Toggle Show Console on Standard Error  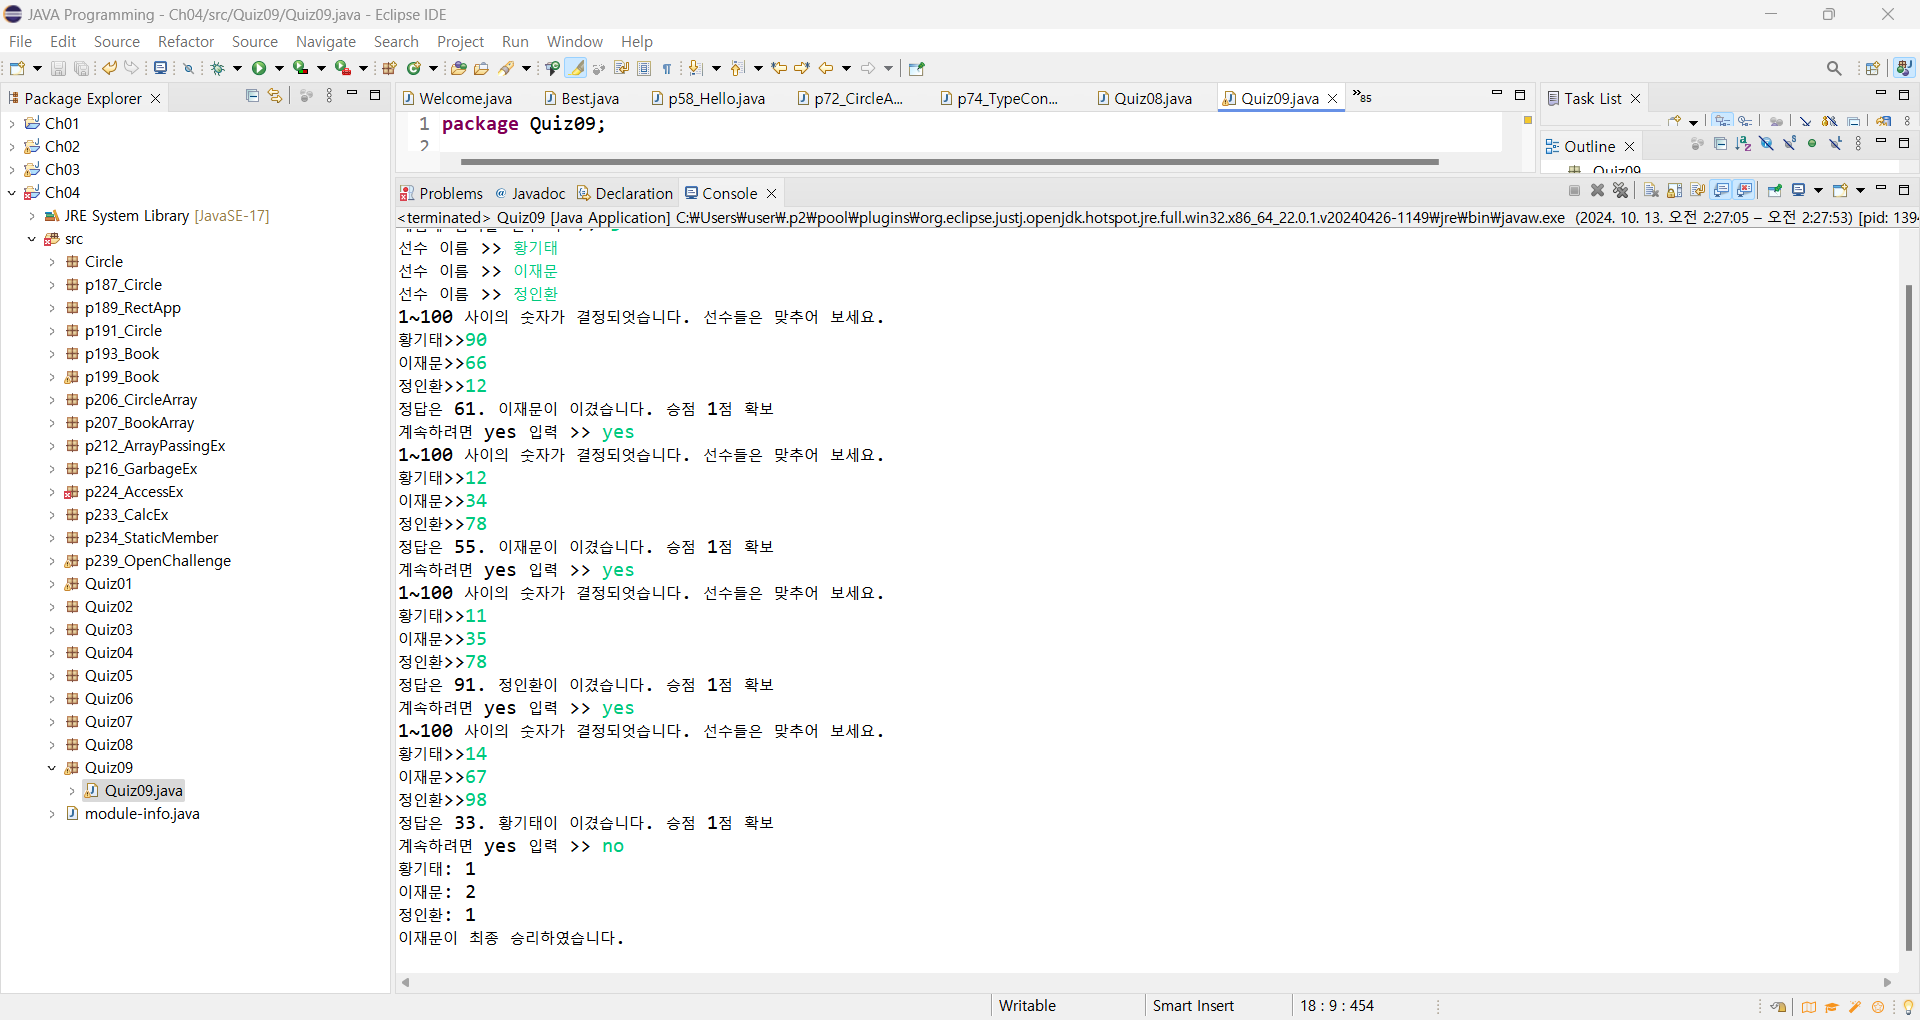click(1745, 190)
